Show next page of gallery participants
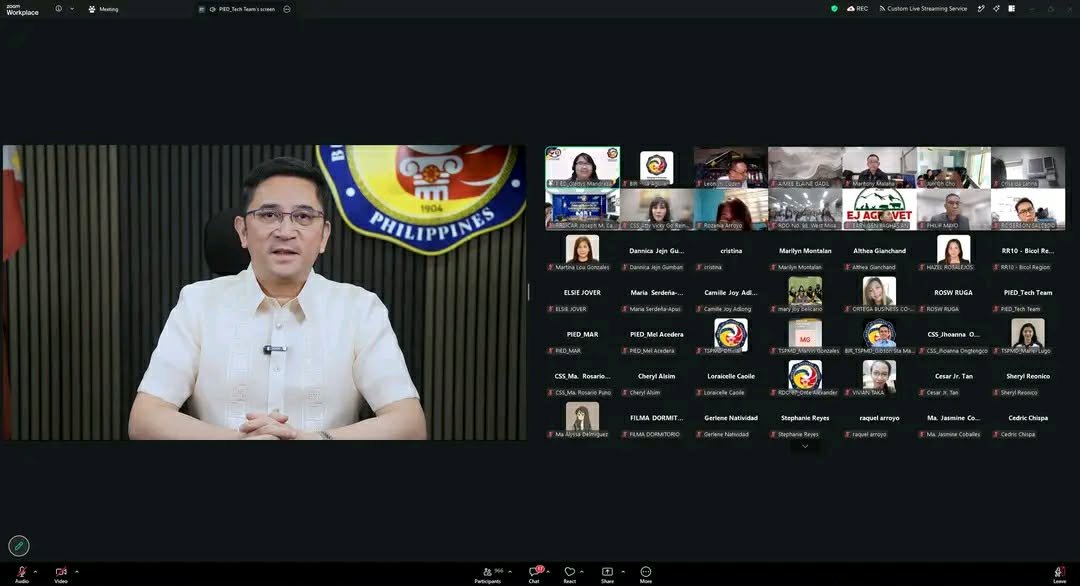 805,446
